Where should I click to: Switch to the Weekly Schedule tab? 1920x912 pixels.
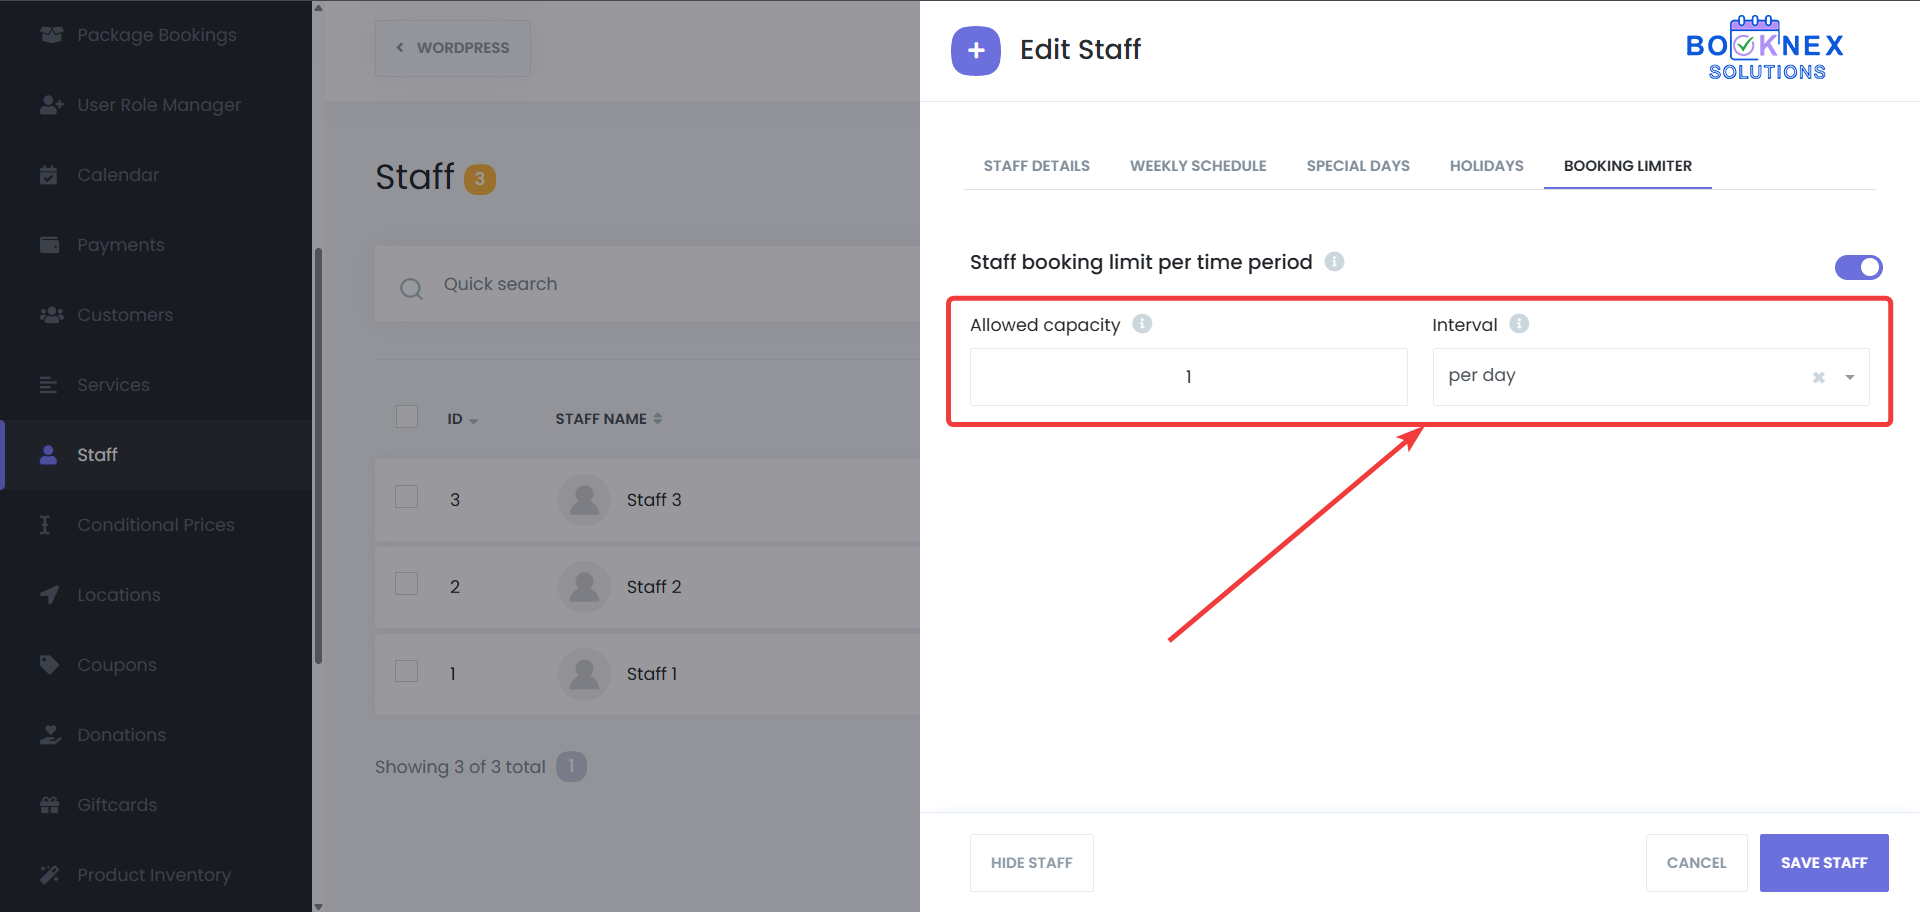[x=1198, y=166]
